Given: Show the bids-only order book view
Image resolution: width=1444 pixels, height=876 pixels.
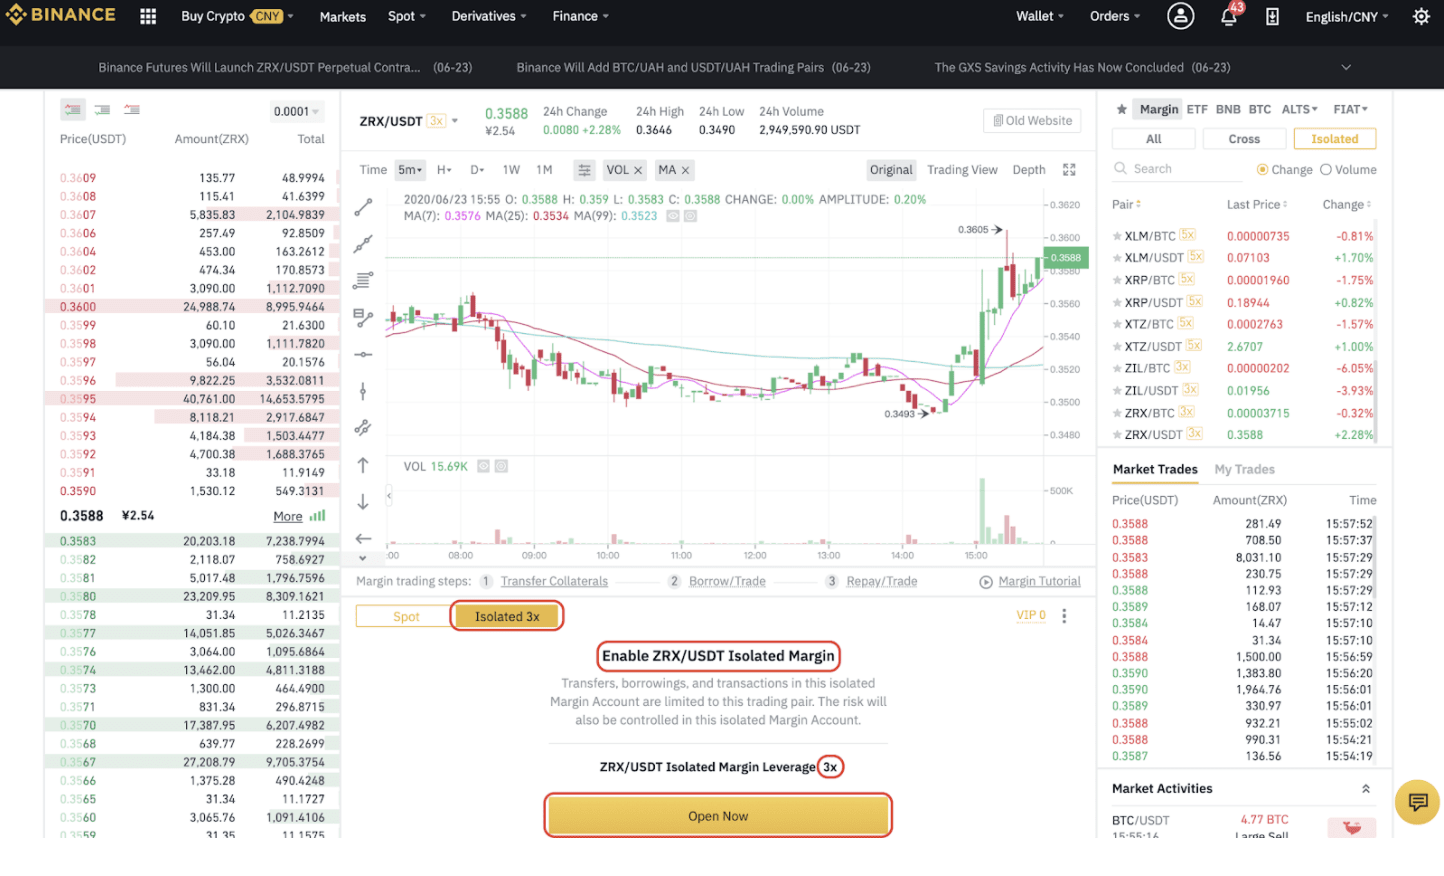Looking at the screenshot, I should [x=102, y=109].
